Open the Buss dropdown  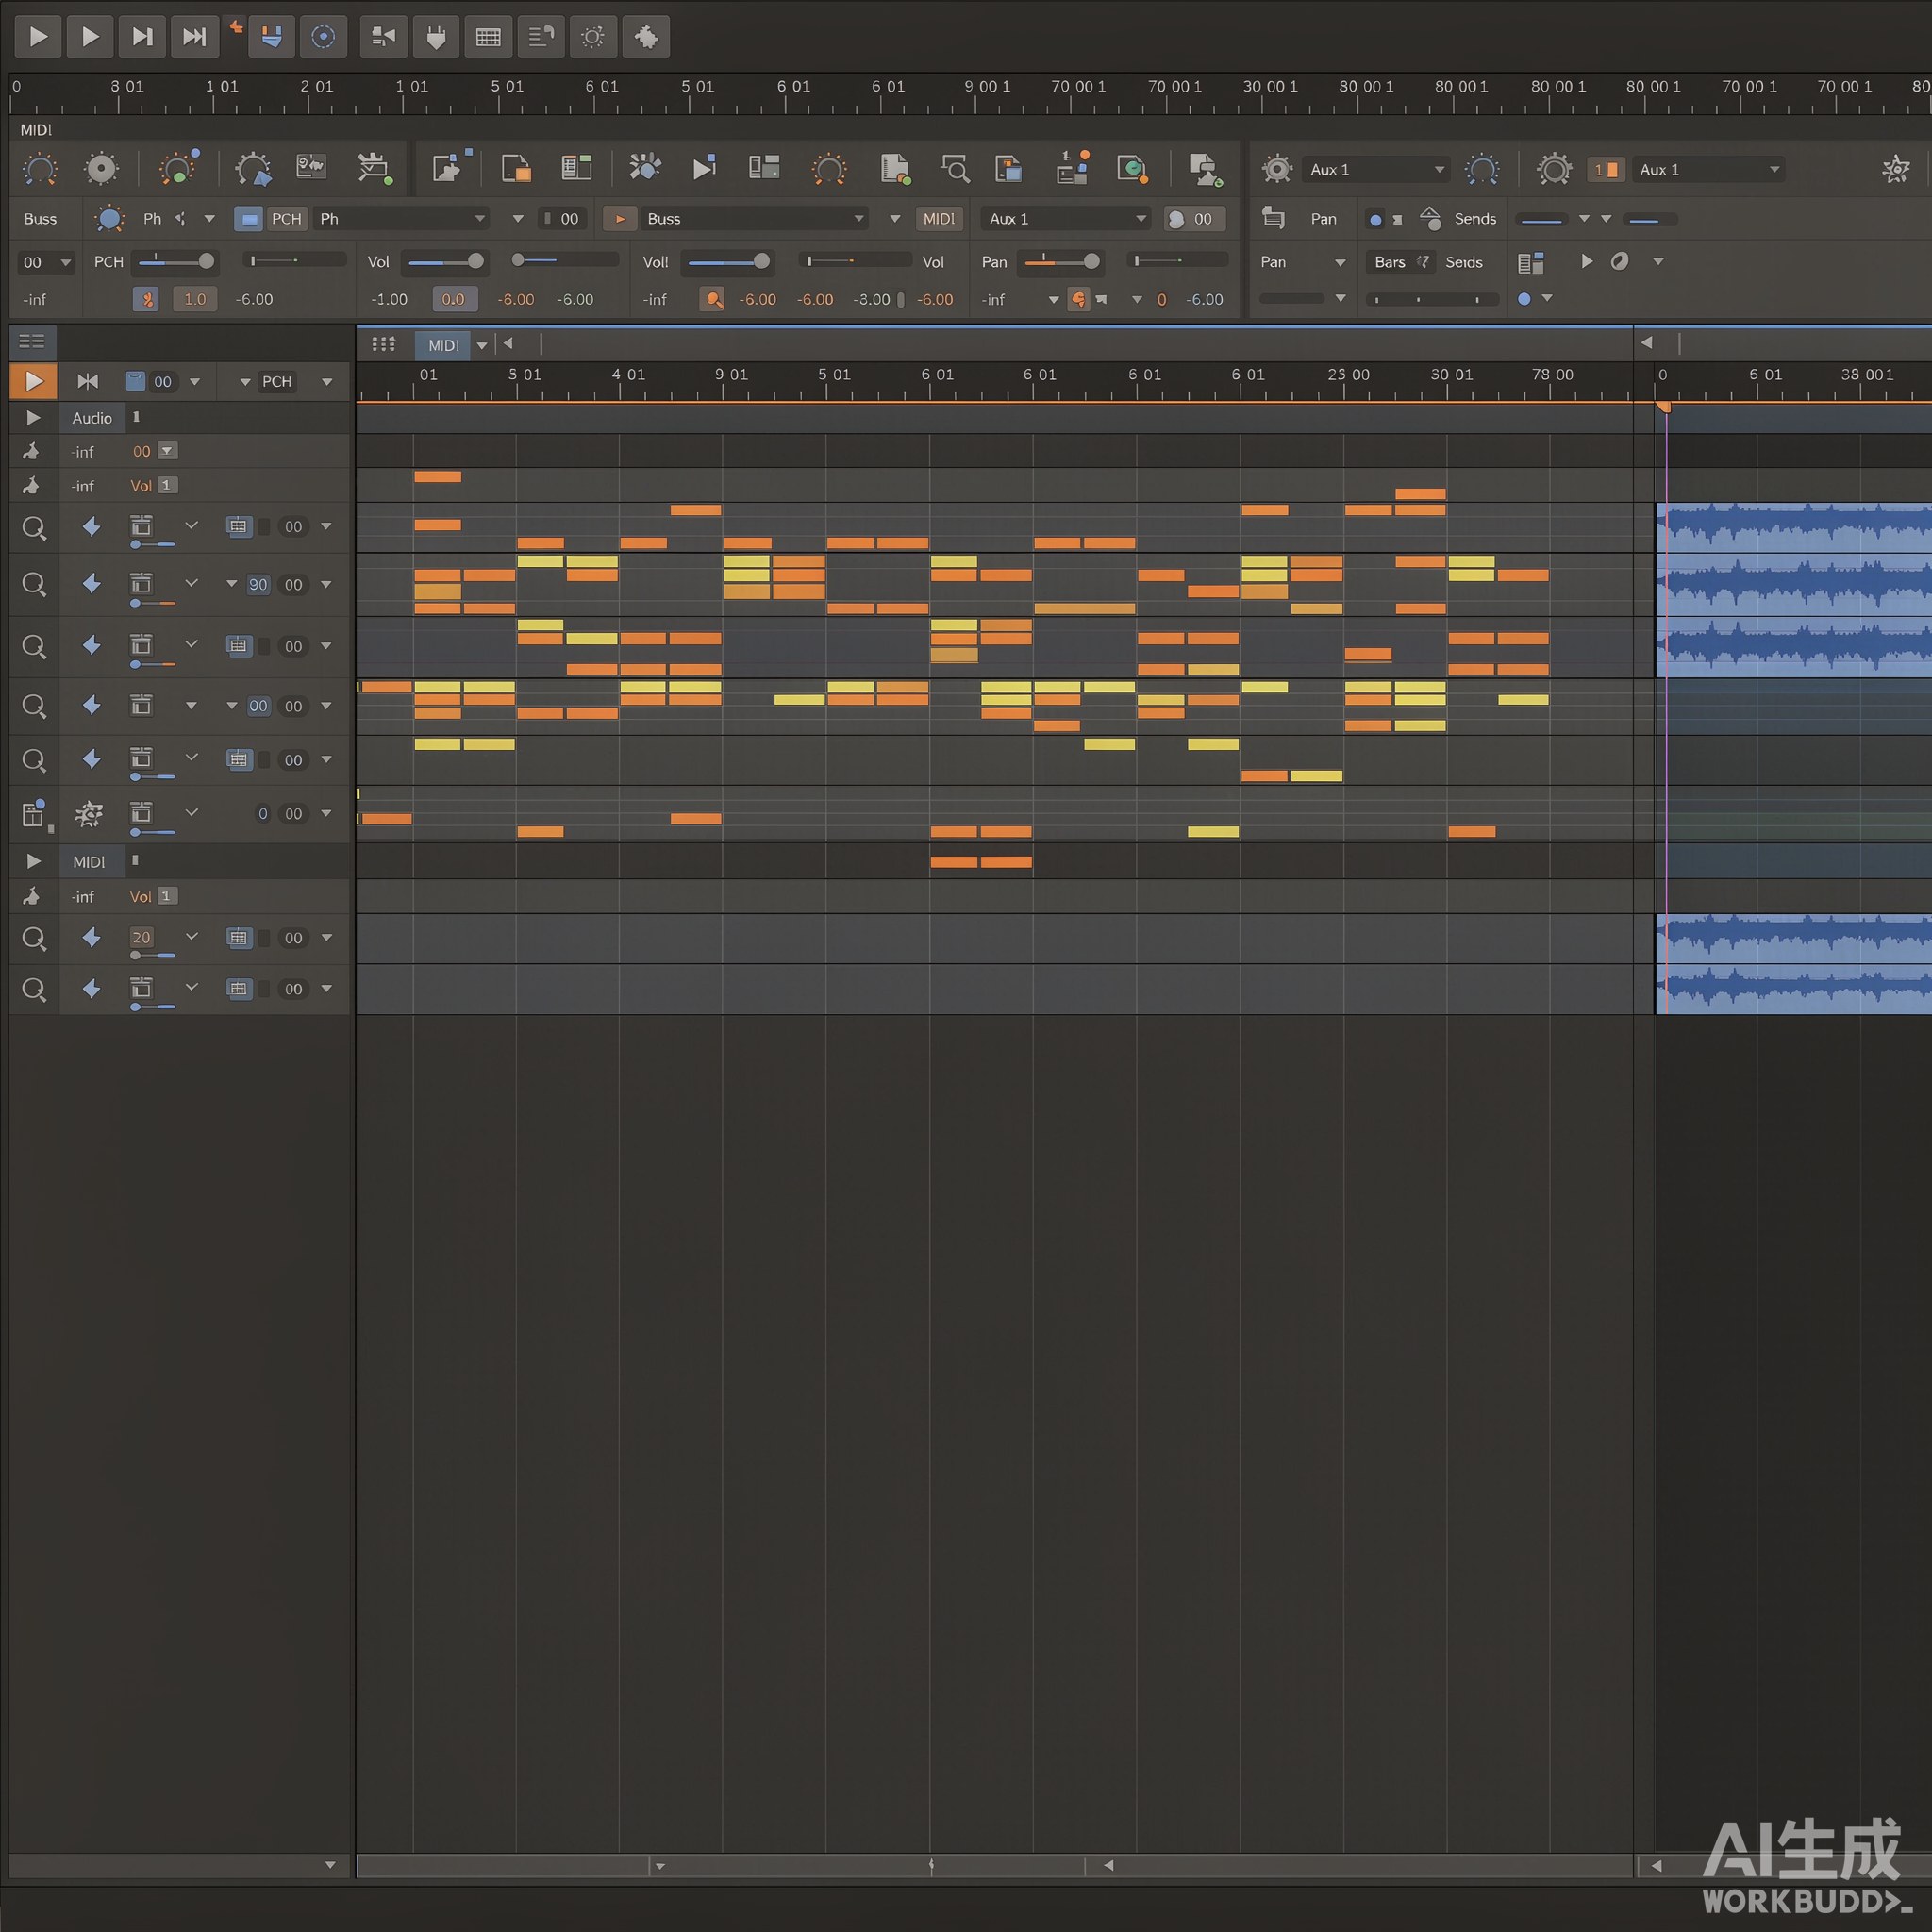754,219
